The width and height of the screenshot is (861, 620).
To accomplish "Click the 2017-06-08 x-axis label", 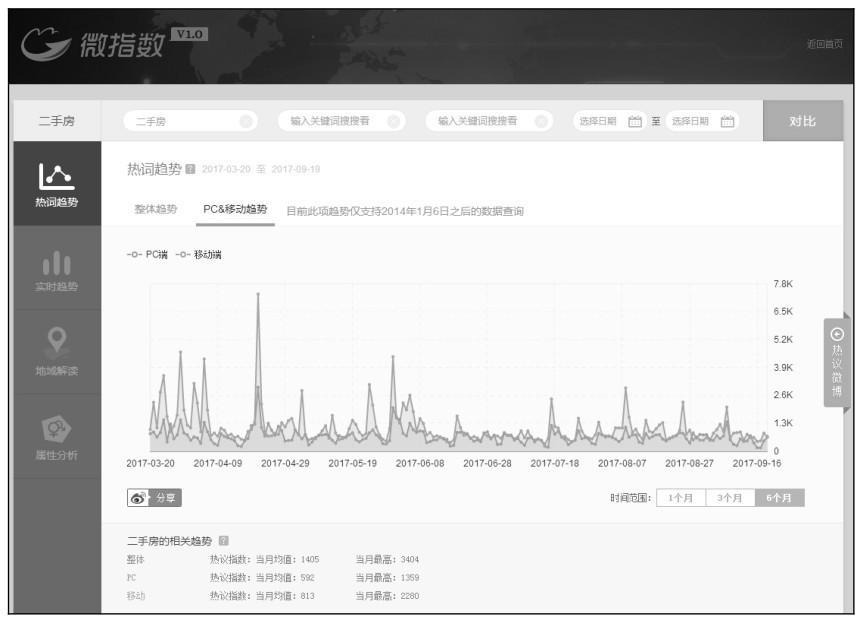I will point(420,463).
